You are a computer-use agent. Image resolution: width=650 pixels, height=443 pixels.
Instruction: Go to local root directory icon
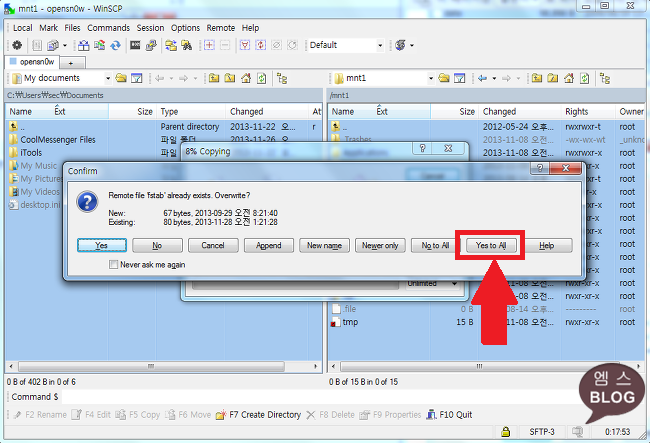[230, 78]
